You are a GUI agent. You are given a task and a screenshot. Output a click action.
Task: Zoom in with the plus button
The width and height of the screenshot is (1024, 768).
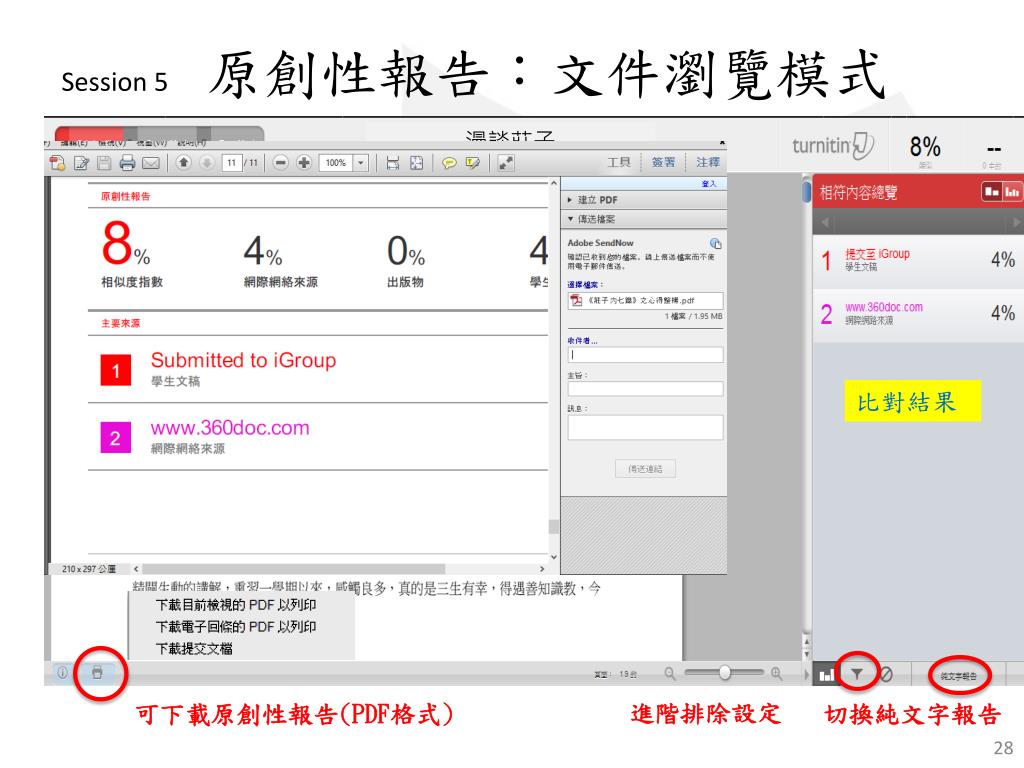[304, 162]
